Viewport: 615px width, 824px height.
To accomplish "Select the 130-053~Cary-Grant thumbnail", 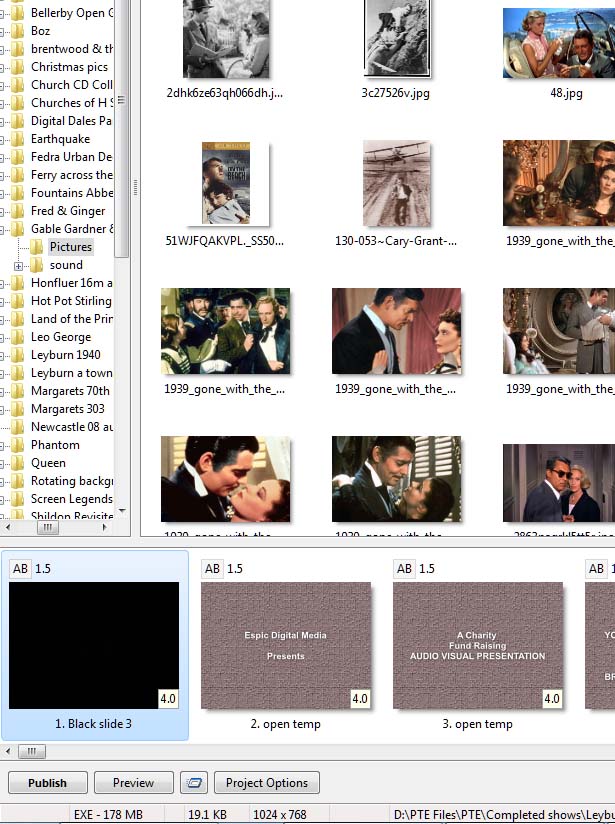I will (x=396, y=183).
